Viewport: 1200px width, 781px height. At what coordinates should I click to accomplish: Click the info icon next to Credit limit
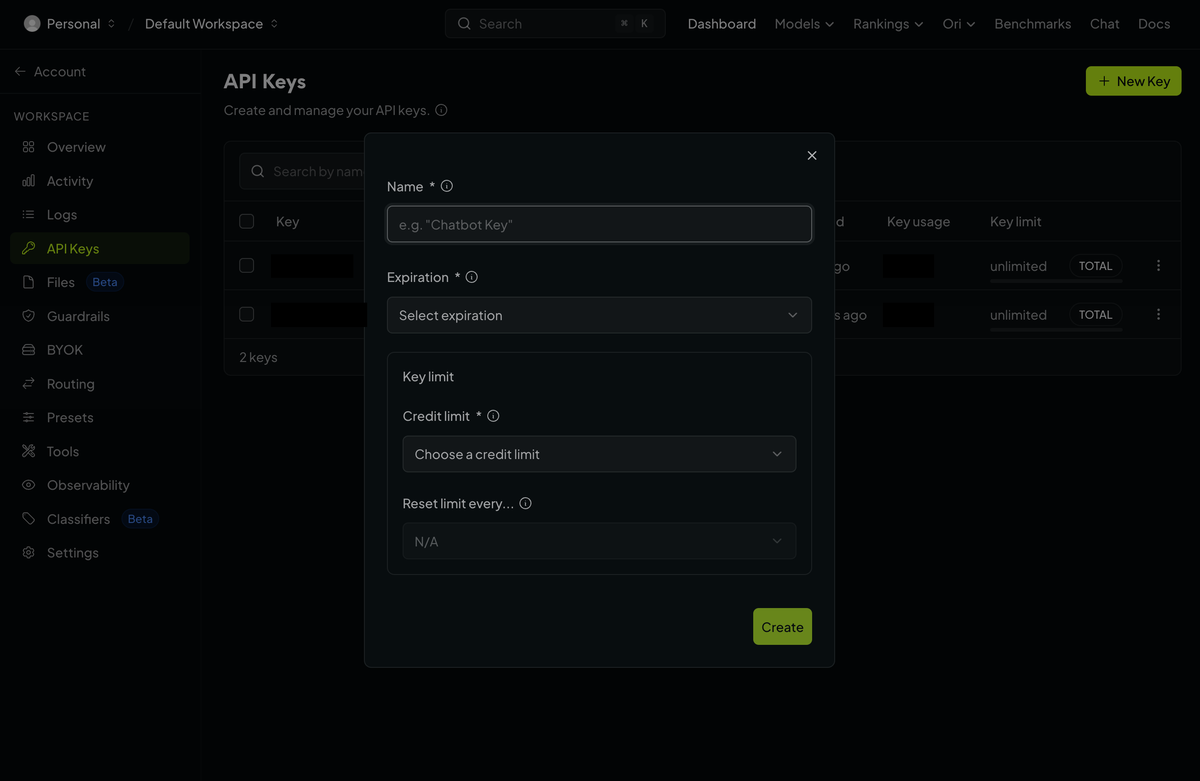point(493,416)
